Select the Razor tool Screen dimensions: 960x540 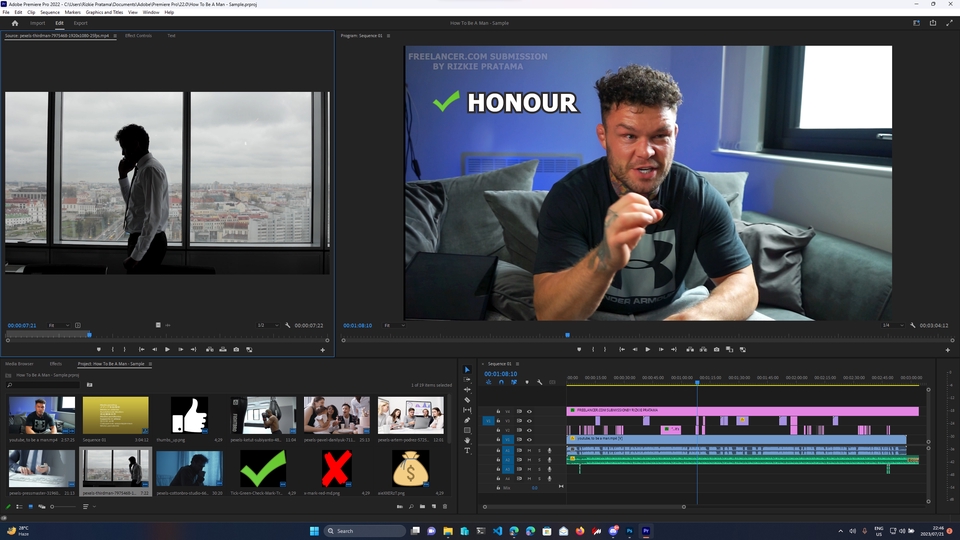[467, 400]
